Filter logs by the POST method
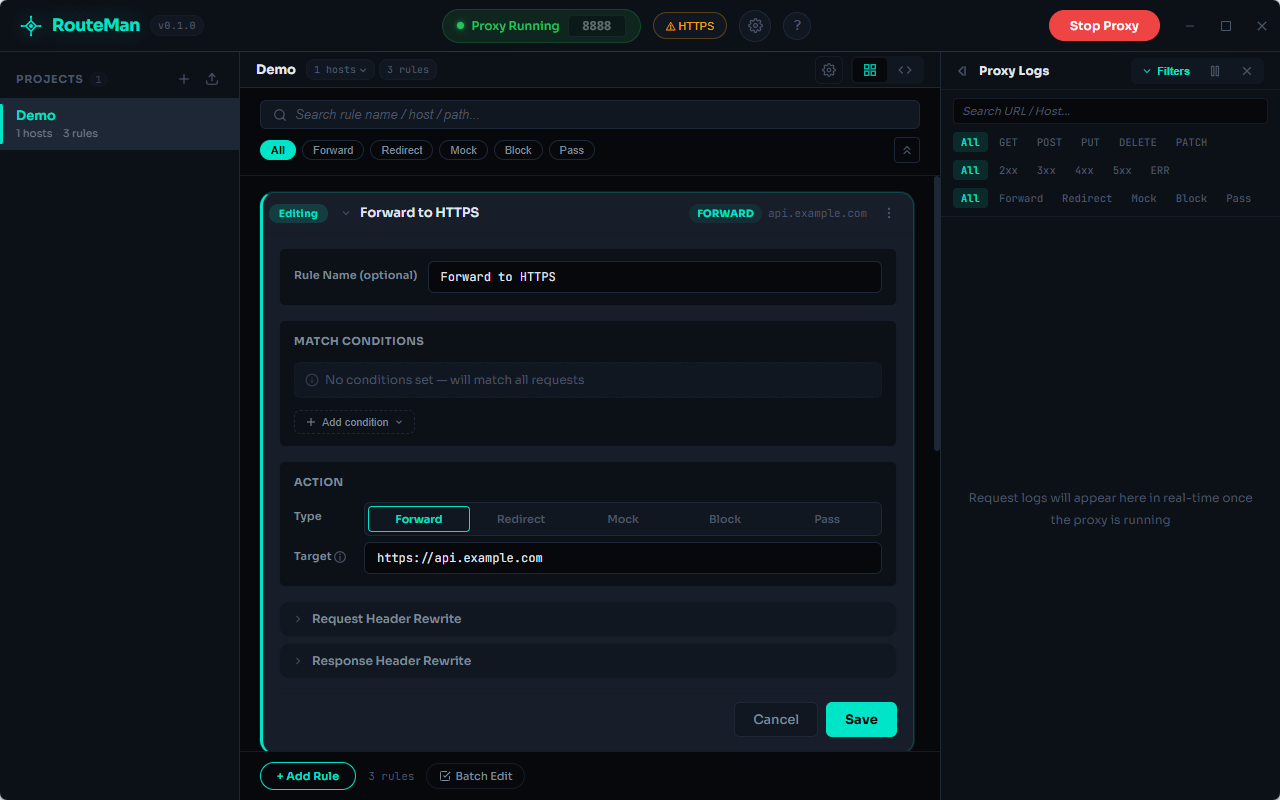Viewport: 1280px width, 800px height. click(1049, 142)
